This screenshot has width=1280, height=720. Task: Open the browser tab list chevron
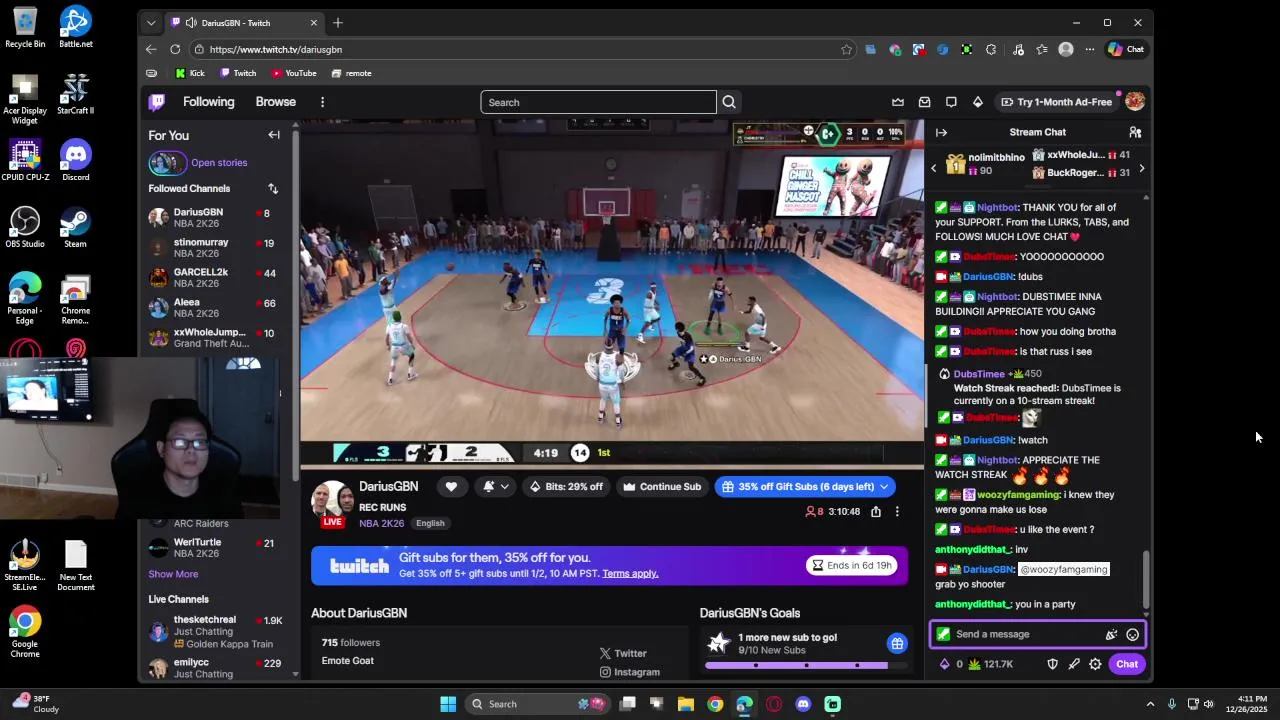pos(151,22)
